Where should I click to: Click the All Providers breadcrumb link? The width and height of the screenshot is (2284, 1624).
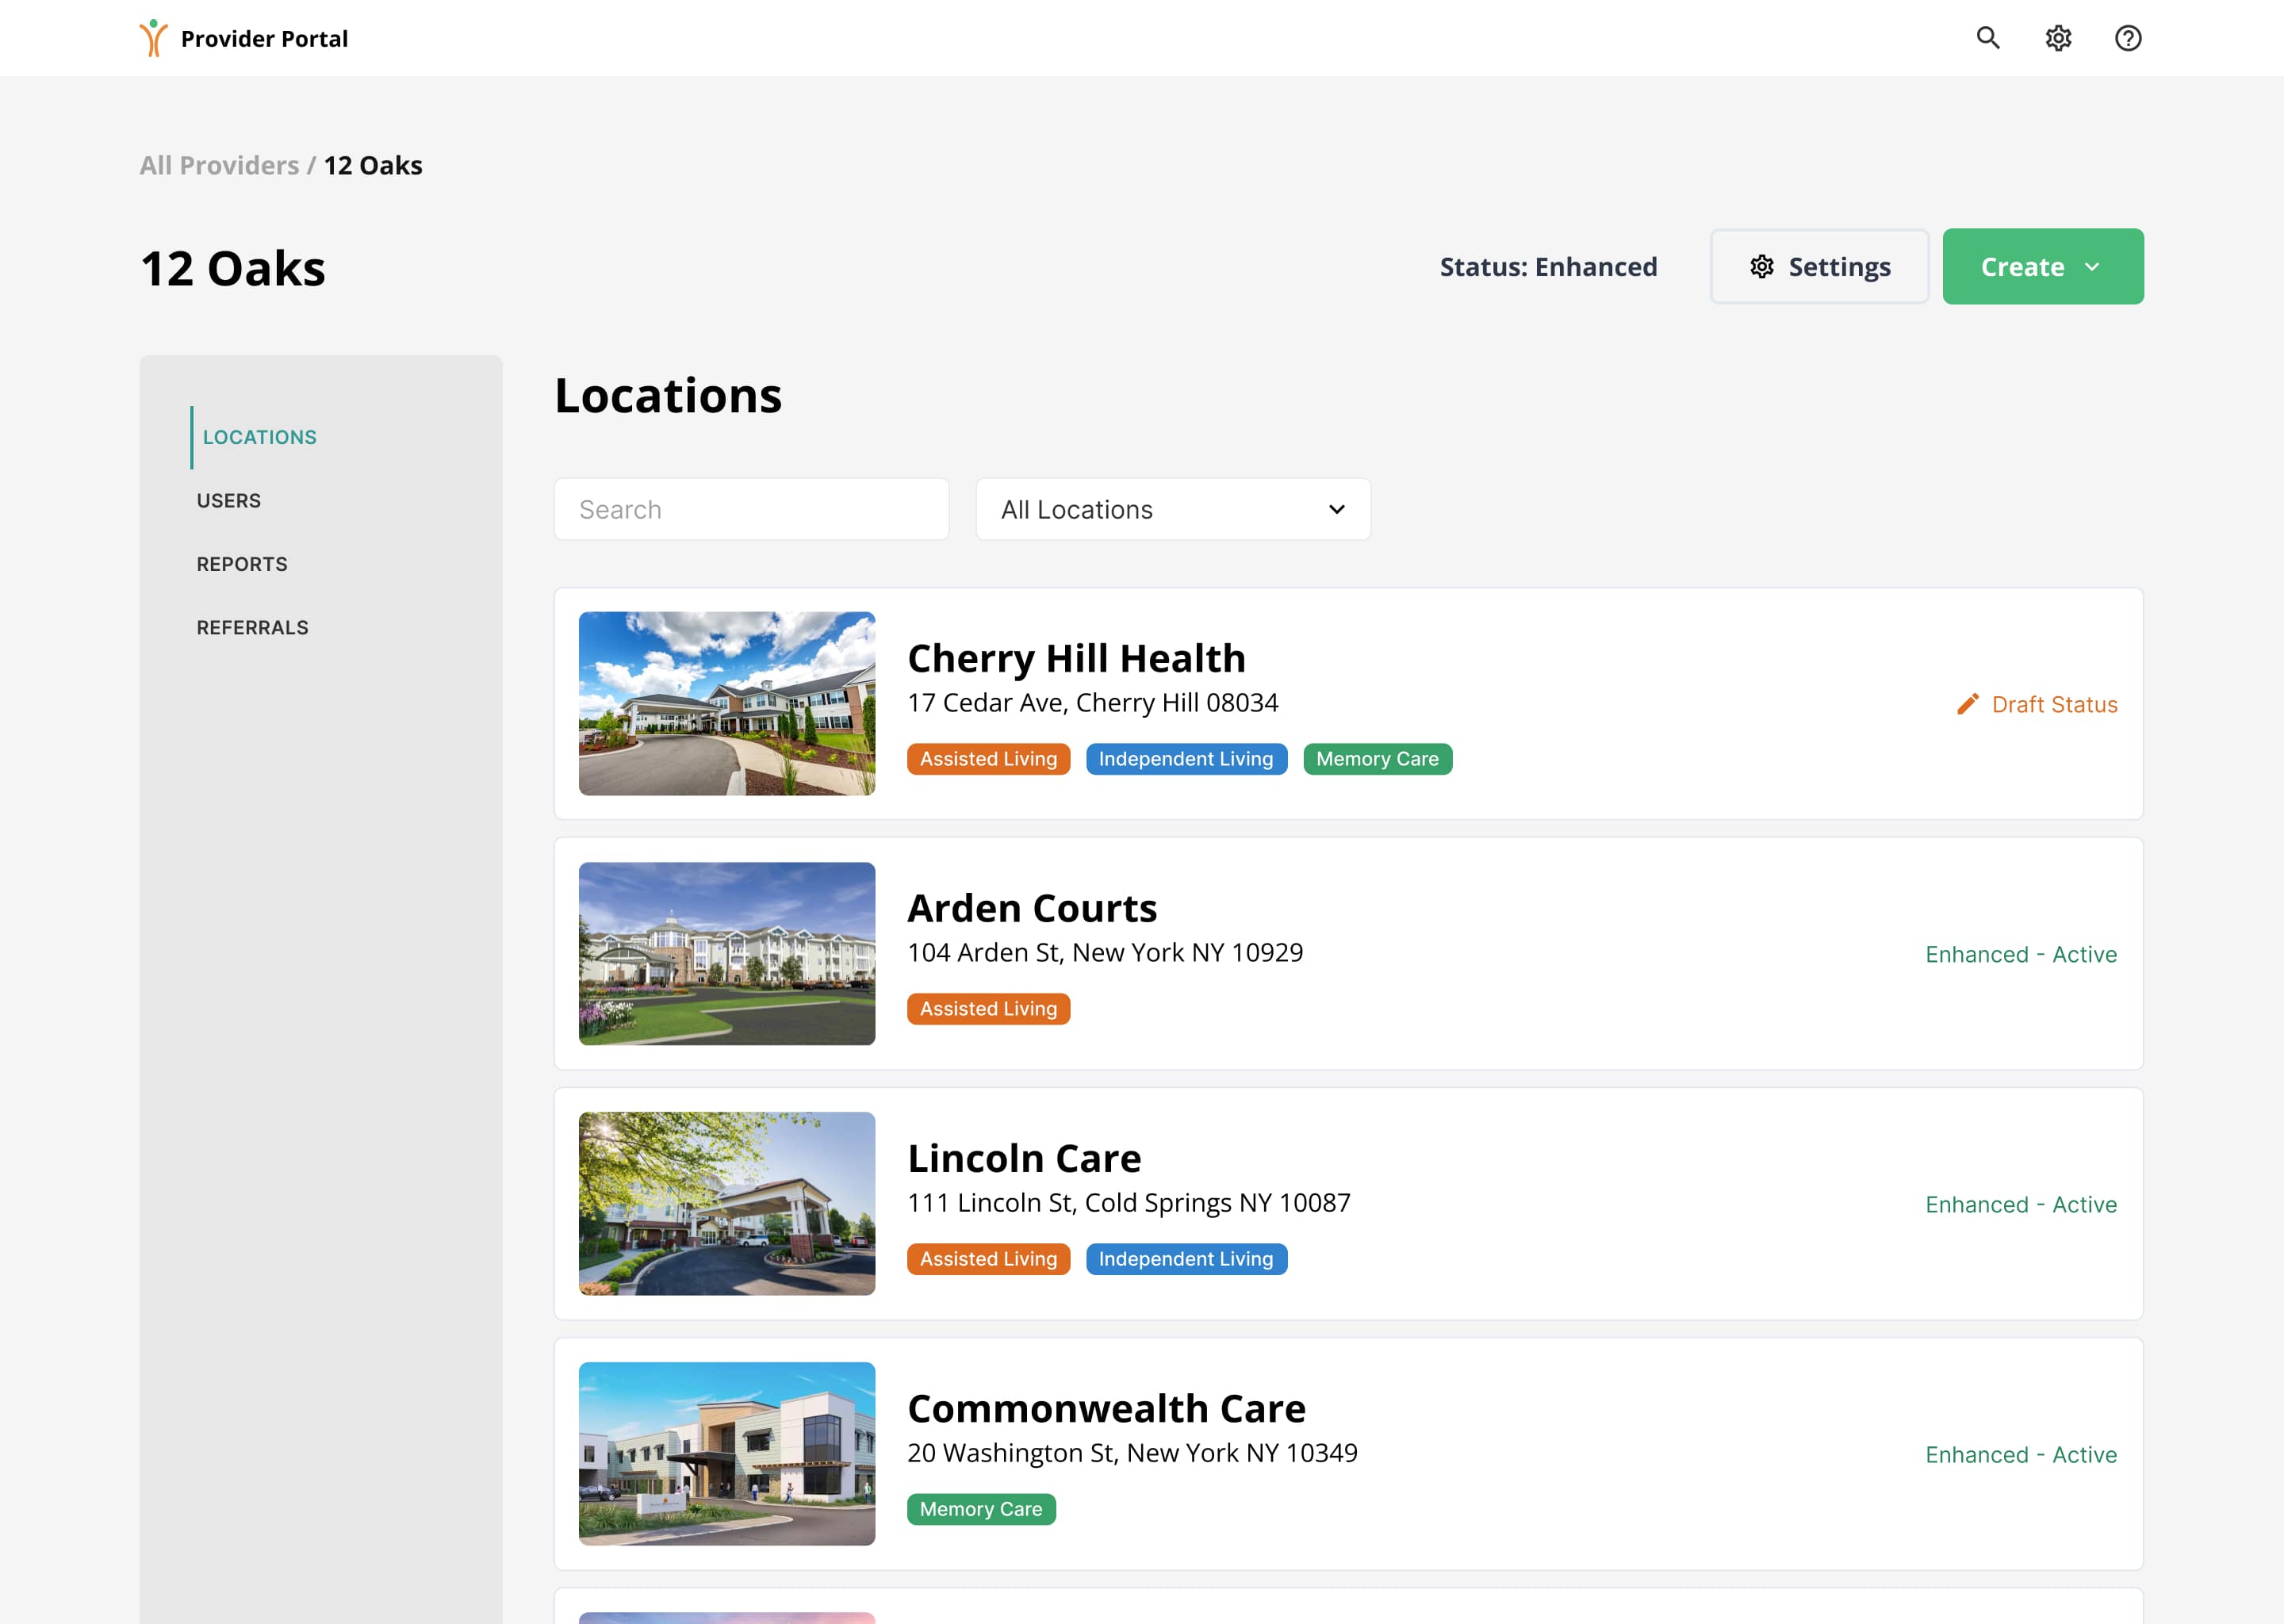pos(219,165)
